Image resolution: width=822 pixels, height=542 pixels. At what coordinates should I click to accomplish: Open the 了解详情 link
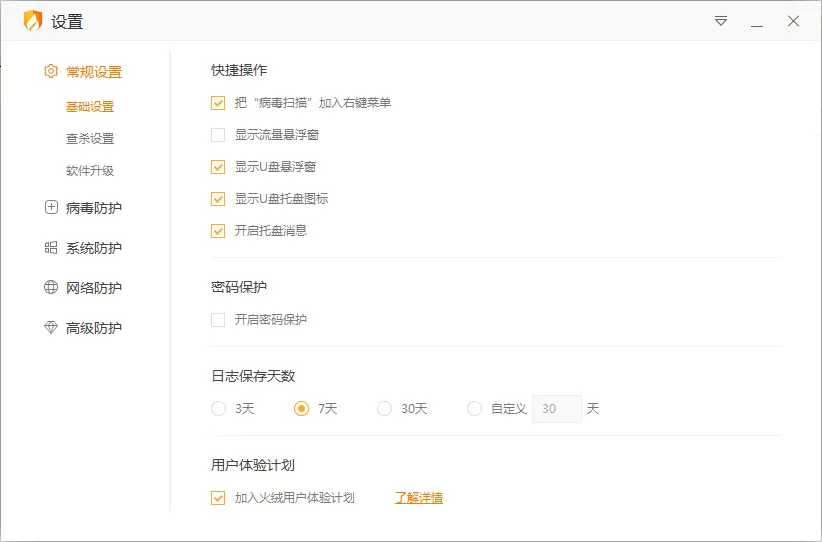[x=419, y=497]
